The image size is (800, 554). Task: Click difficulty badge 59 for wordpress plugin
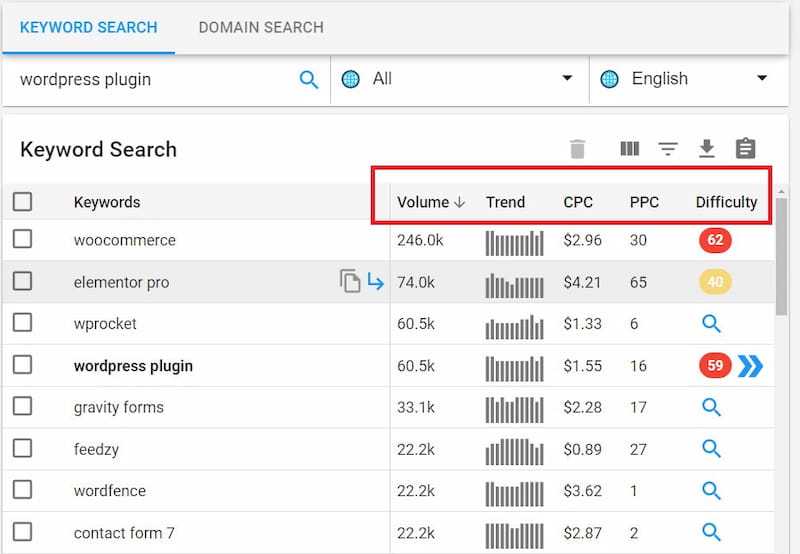[x=715, y=365]
